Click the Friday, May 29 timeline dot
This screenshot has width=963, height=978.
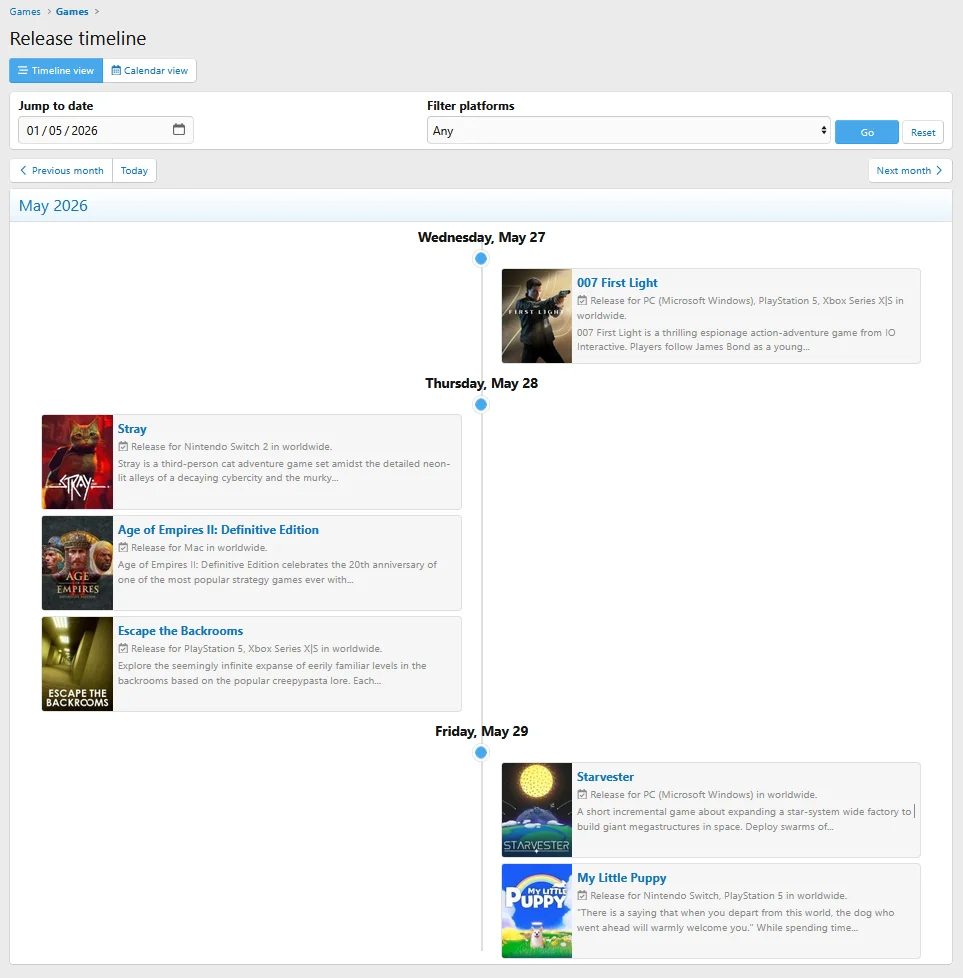[x=481, y=752]
